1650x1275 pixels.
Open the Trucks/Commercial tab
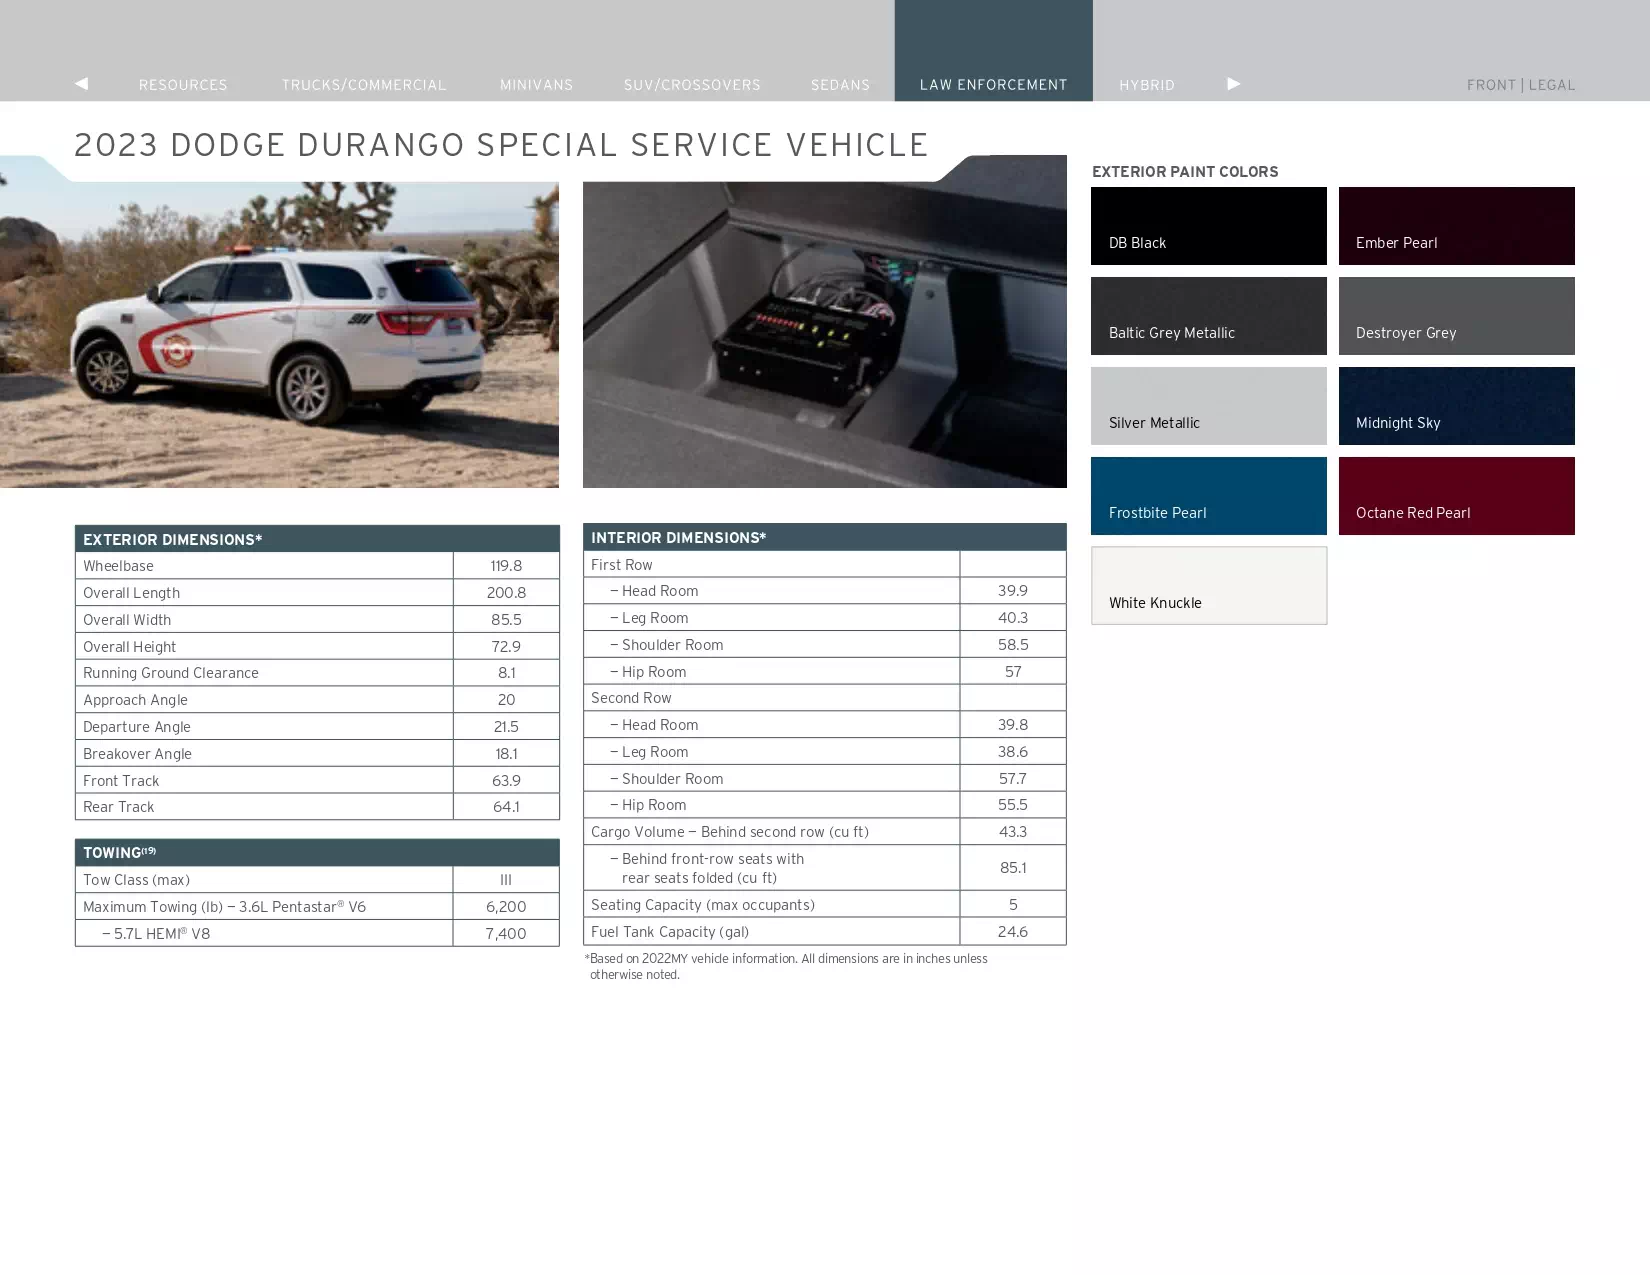tap(364, 85)
